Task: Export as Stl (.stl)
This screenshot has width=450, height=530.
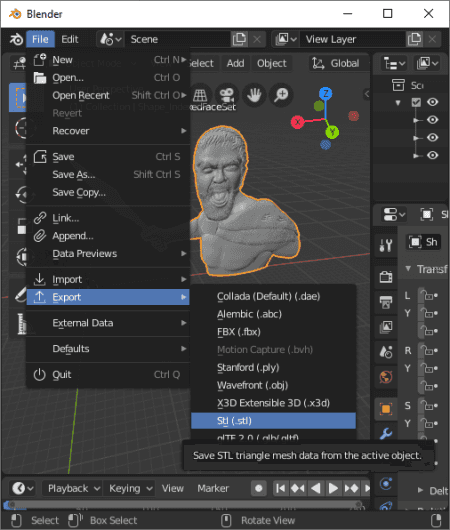Action: tap(273, 421)
